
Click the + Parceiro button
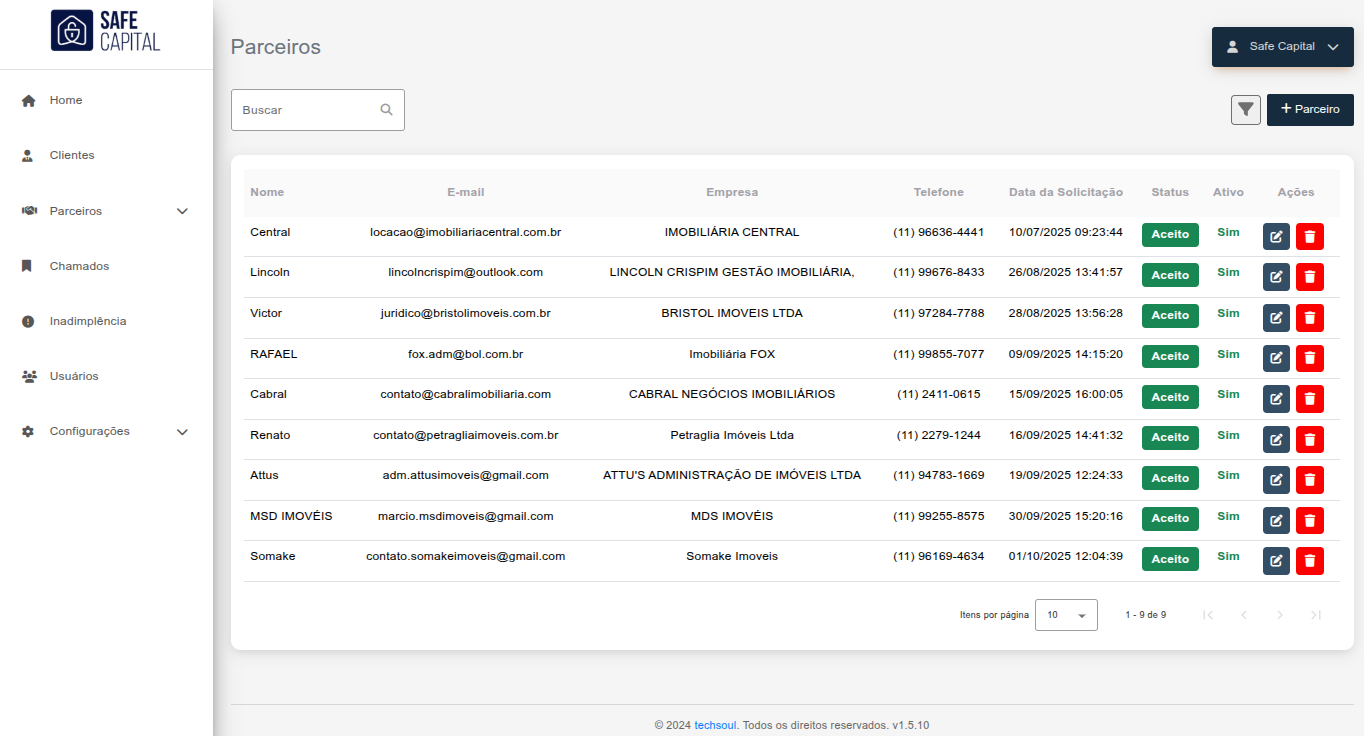coord(1310,110)
